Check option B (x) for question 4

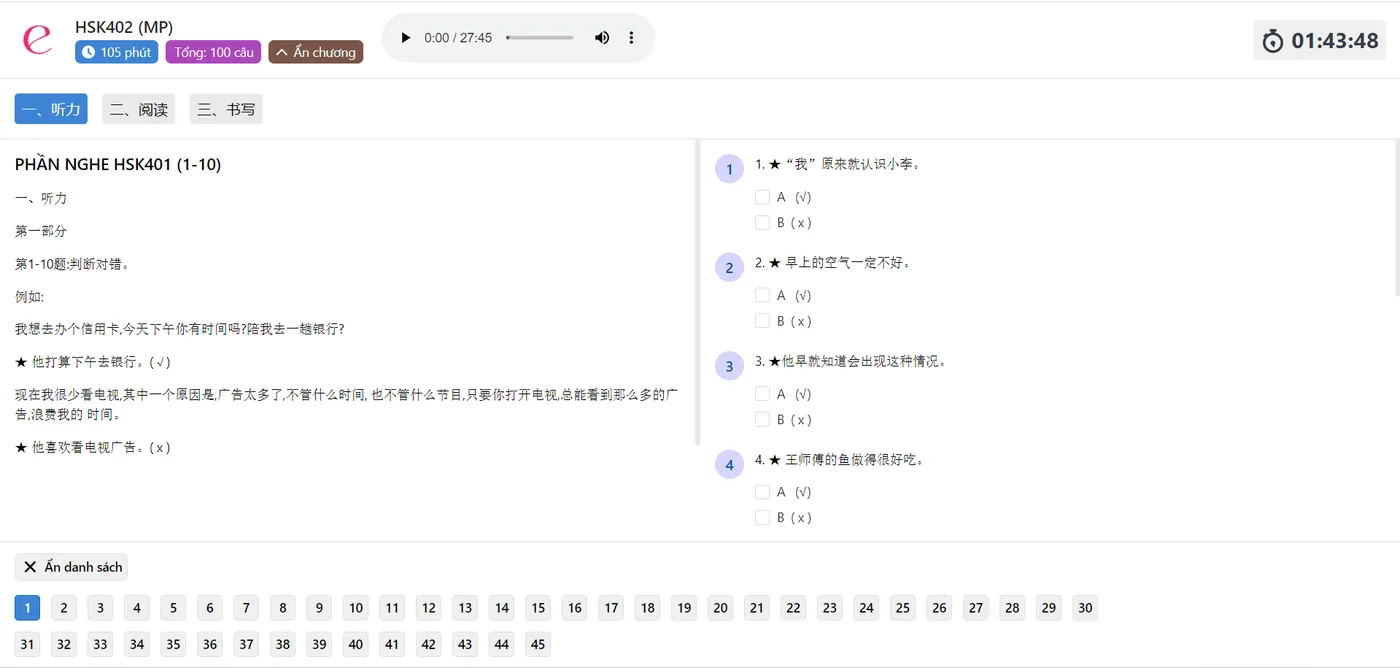click(762, 517)
